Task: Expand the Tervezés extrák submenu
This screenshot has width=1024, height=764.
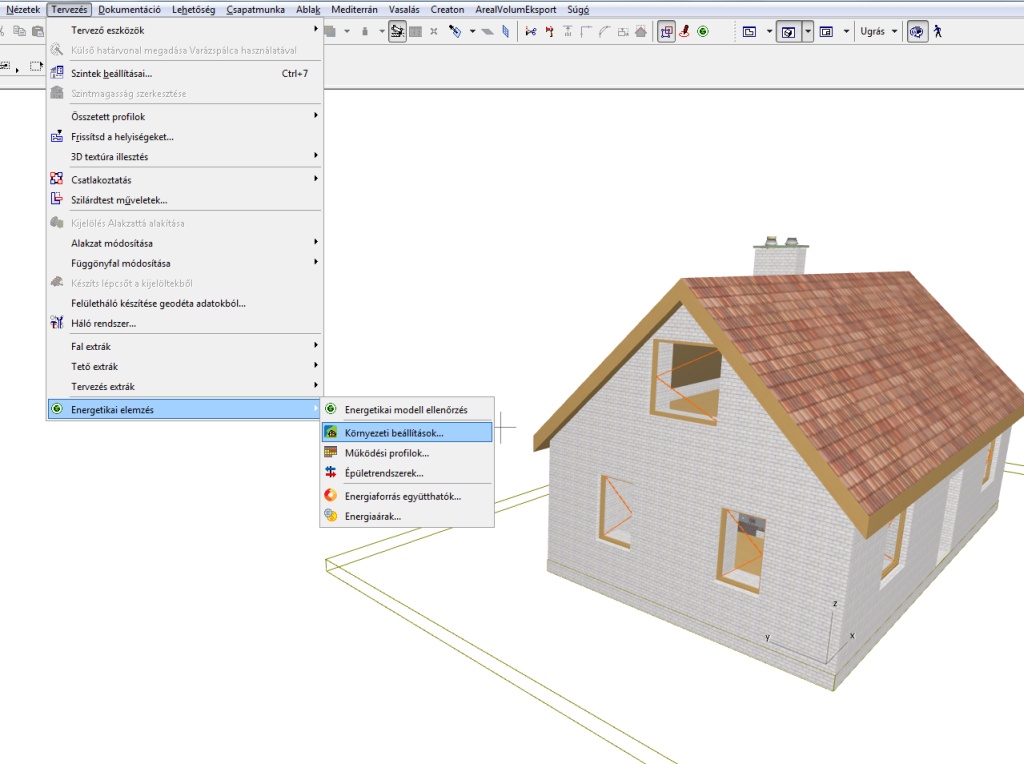Action: tap(185, 387)
